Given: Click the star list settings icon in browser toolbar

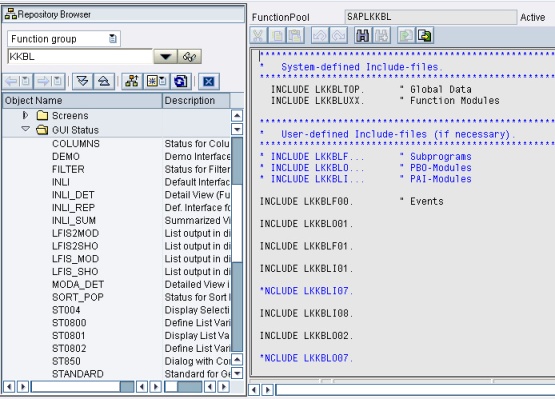Looking at the screenshot, I should [x=156, y=81].
